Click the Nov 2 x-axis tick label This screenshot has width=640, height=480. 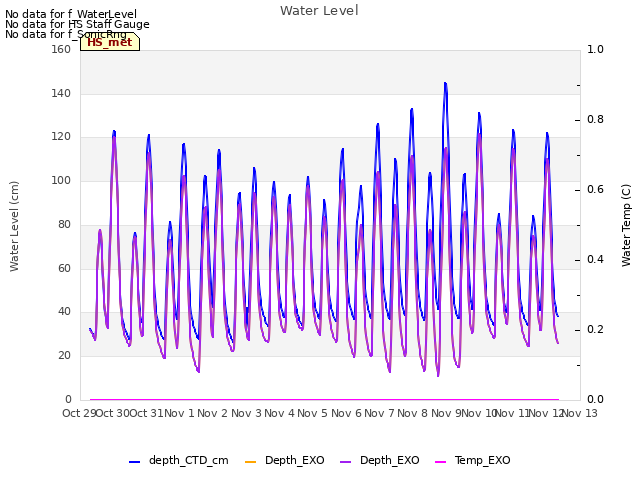[212, 413]
